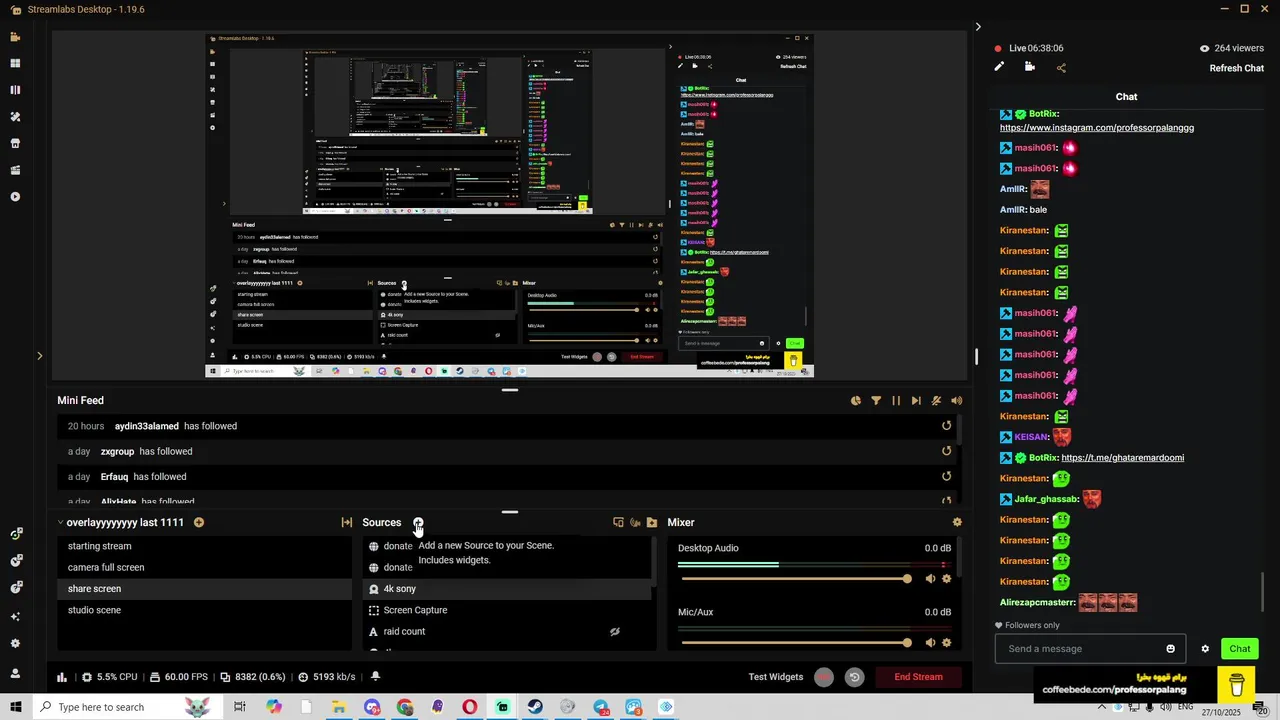Mute Desktop Audio speaker icon
Image resolution: width=1280 pixels, height=720 pixels.
tap(930, 579)
